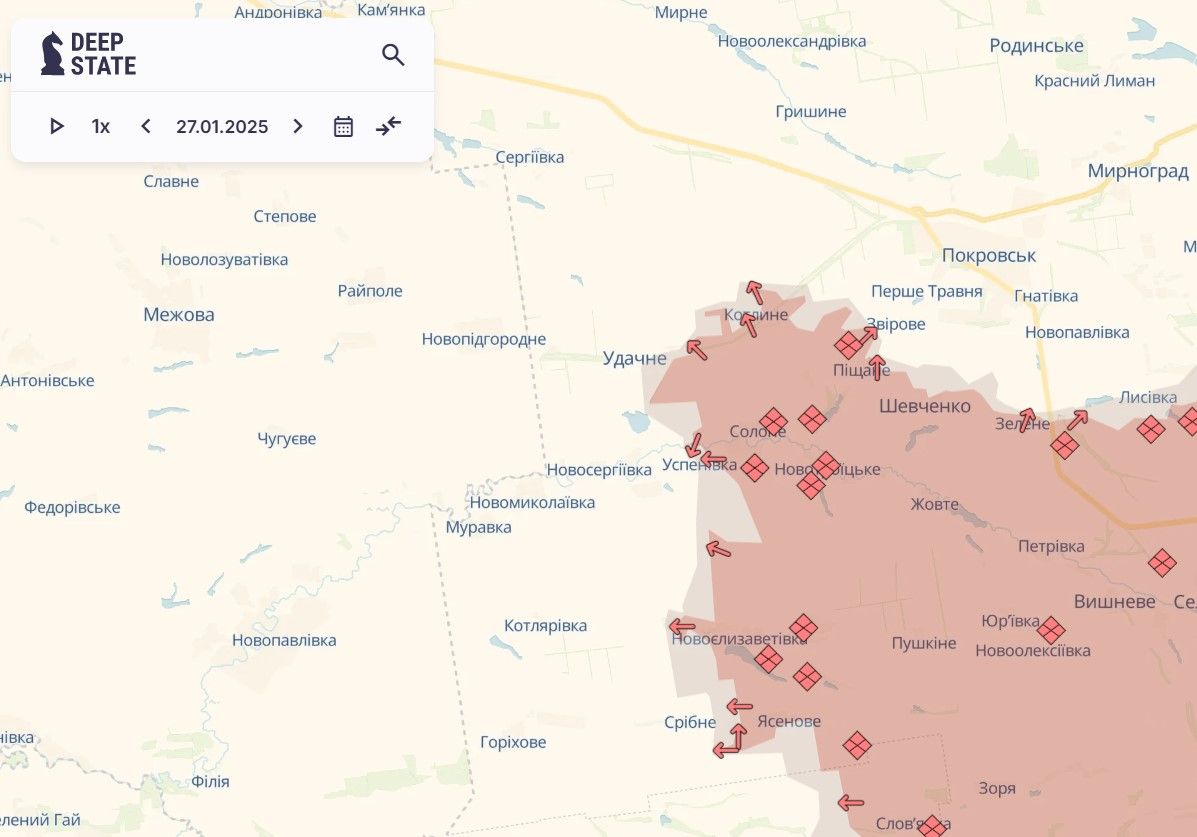The height and width of the screenshot is (837, 1197).
Task: Open the calendar date picker
Action: [343, 126]
